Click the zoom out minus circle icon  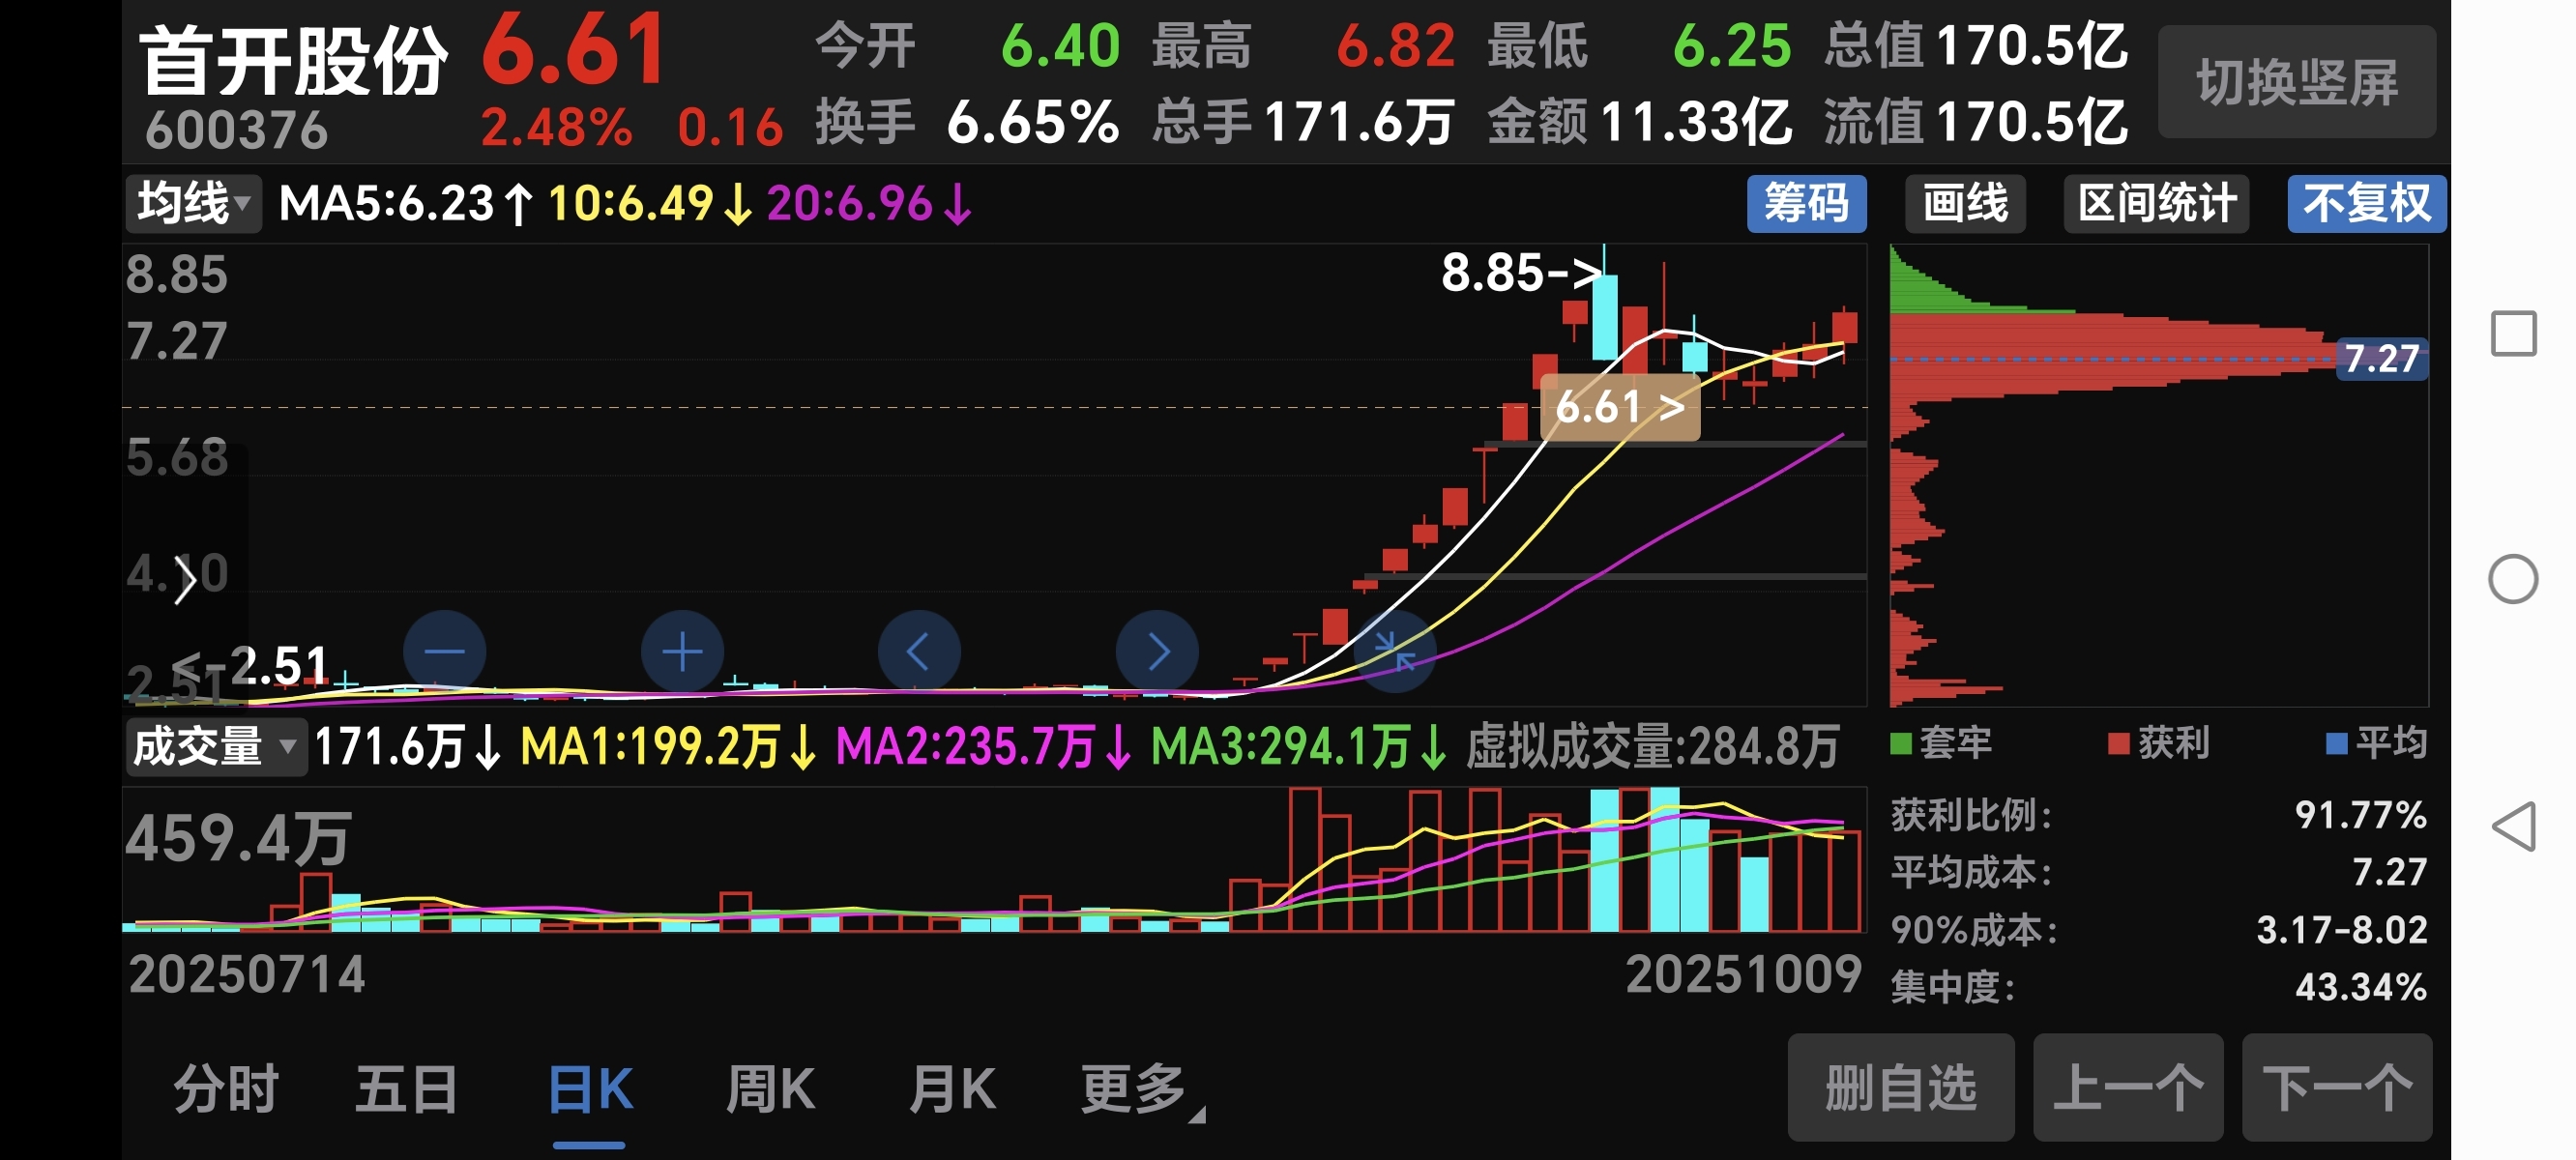(444, 652)
